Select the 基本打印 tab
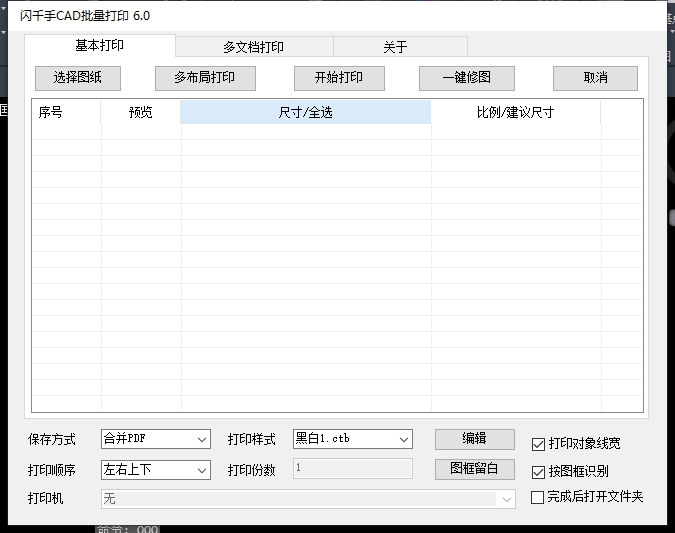This screenshot has height=533, width=675. click(100, 46)
